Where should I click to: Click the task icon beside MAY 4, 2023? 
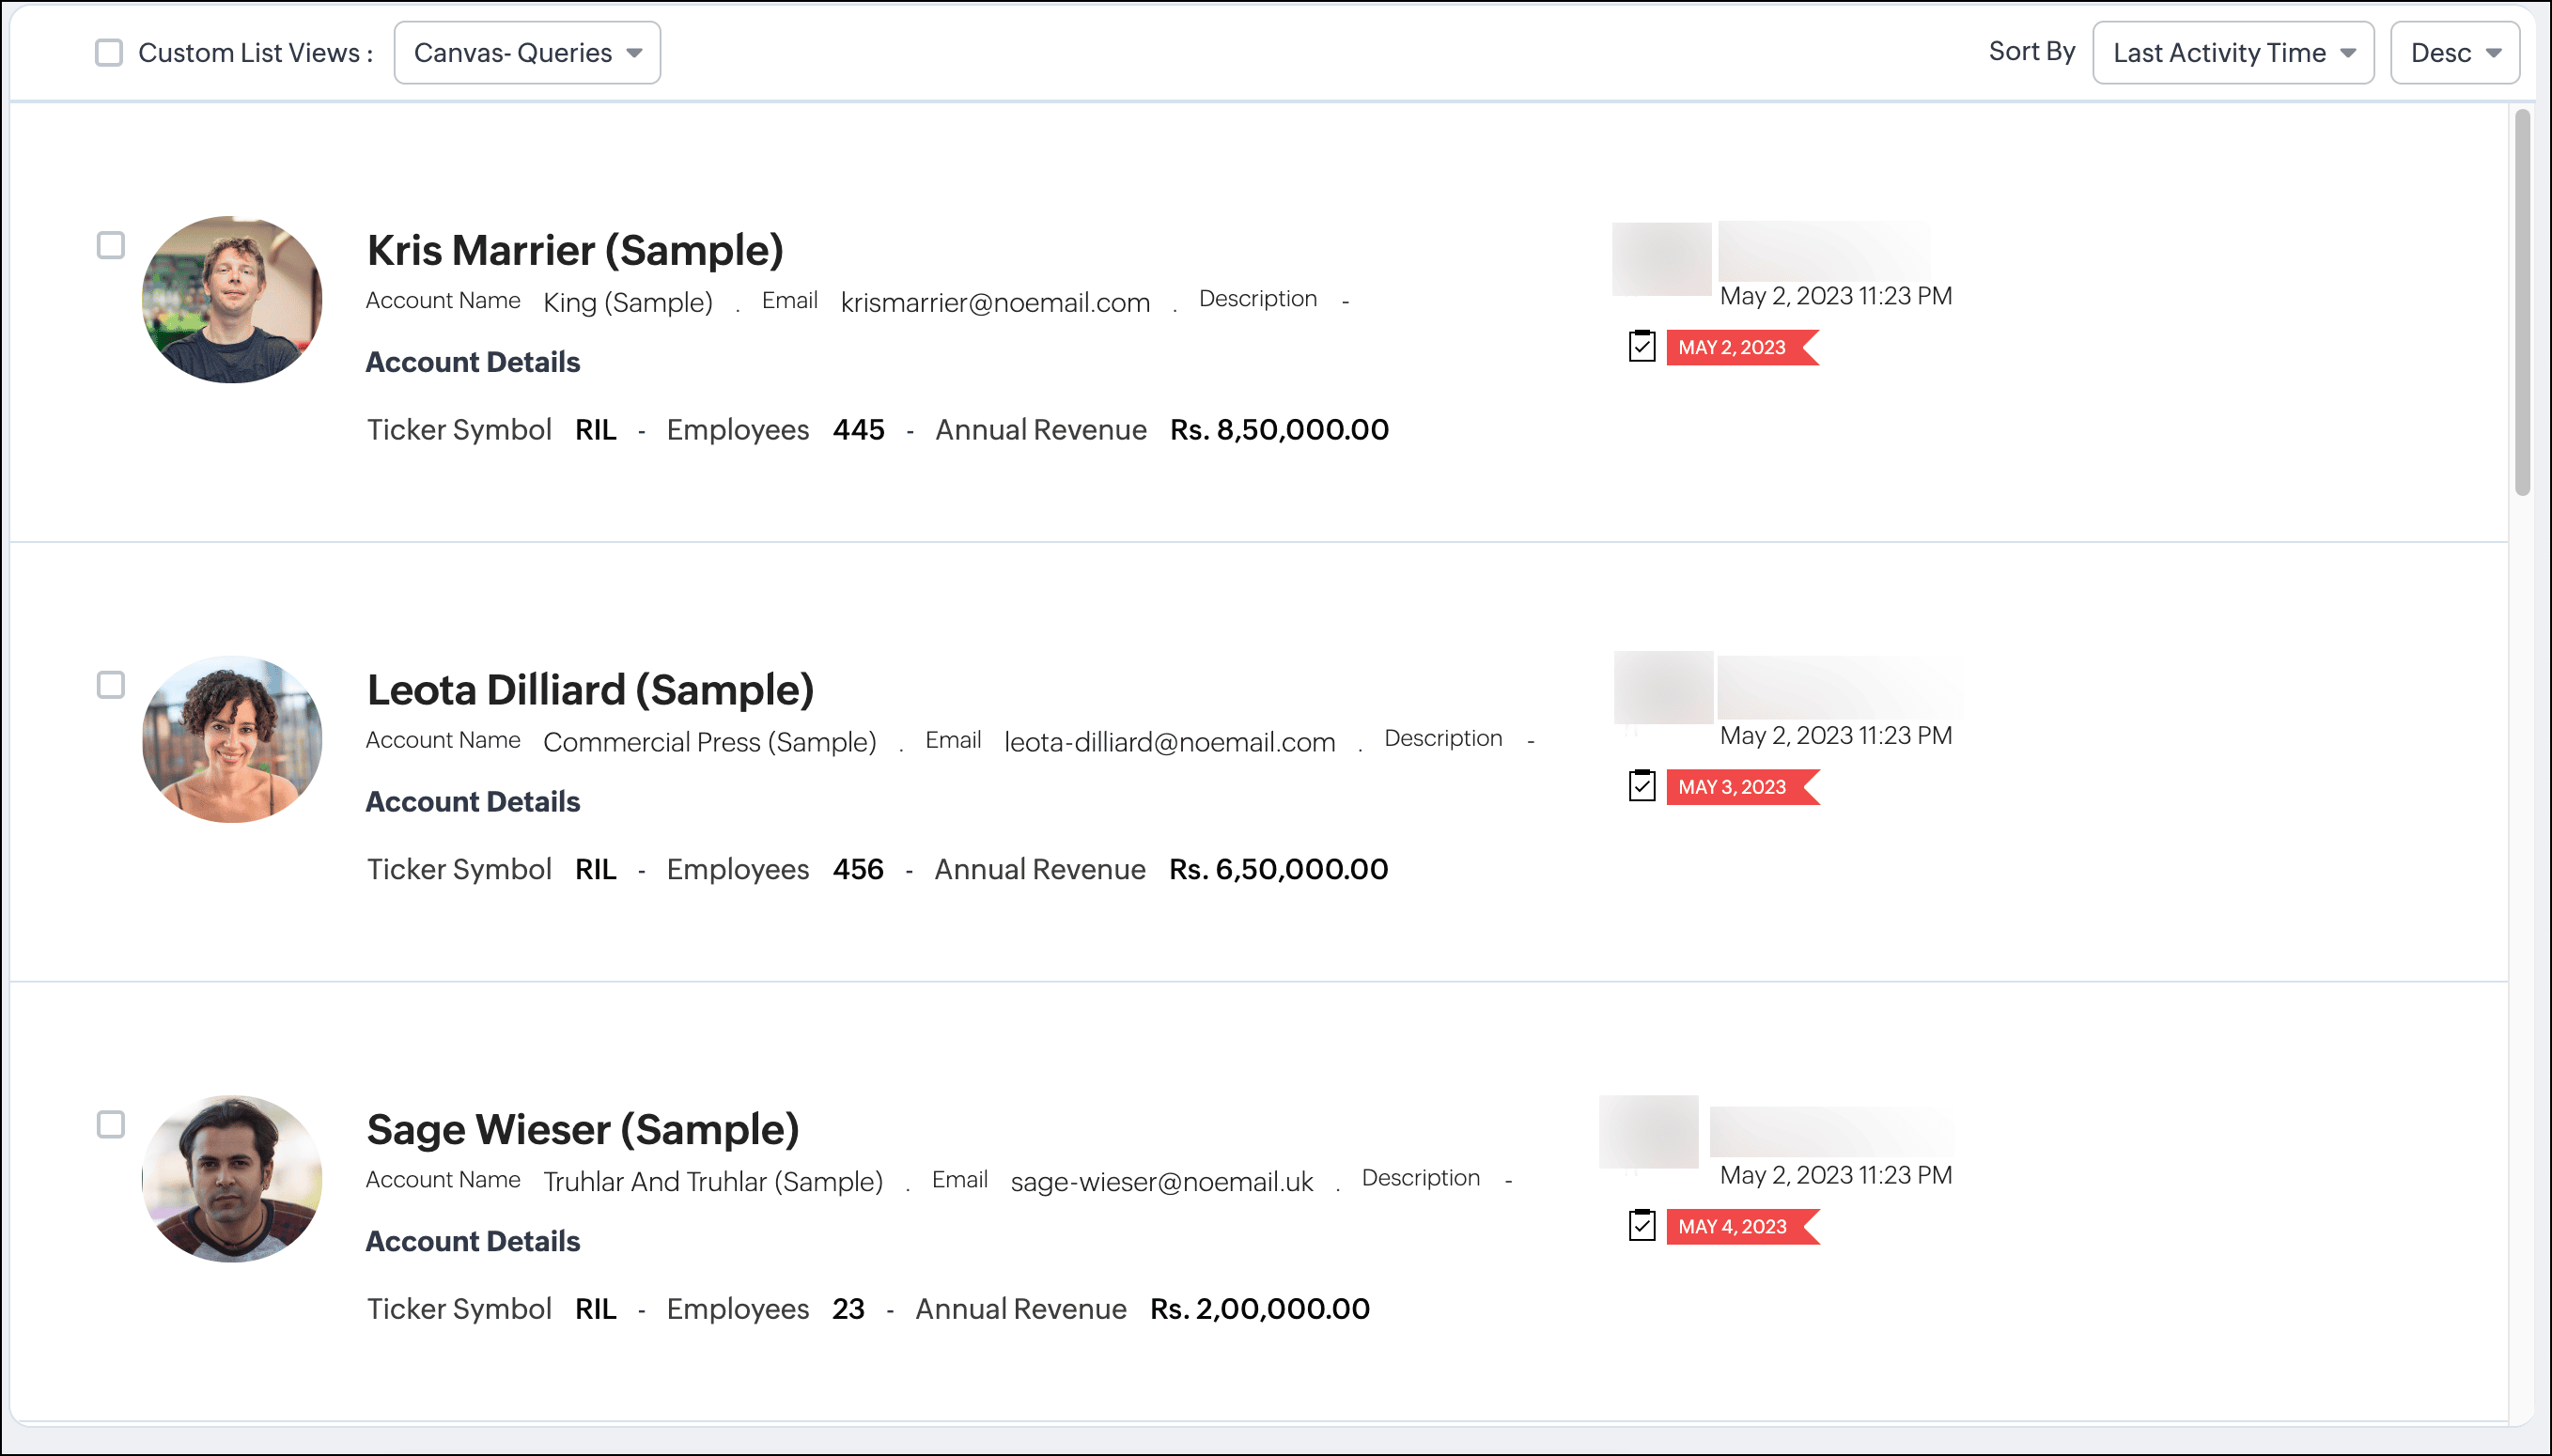click(x=1642, y=1226)
